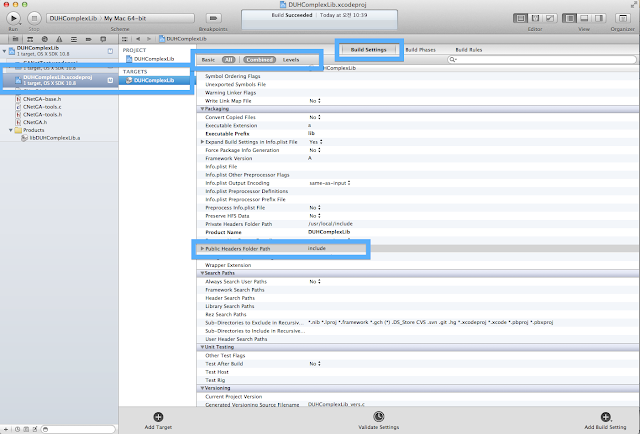Change Force Package Info Generation value
640x434 pixels.
[x=315, y=150]
